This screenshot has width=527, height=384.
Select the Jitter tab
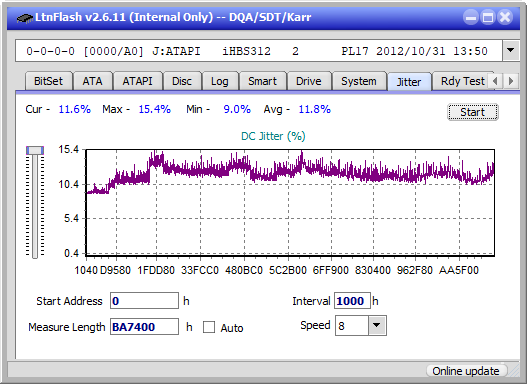point(409,82)
